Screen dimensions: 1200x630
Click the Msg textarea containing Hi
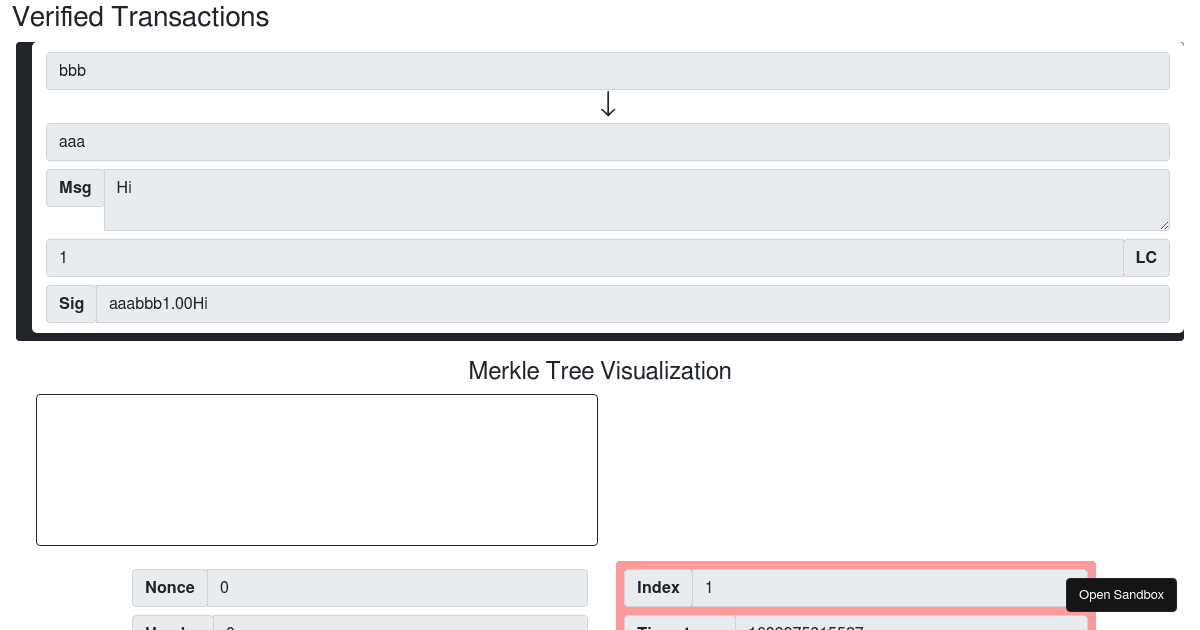(637, 200)
